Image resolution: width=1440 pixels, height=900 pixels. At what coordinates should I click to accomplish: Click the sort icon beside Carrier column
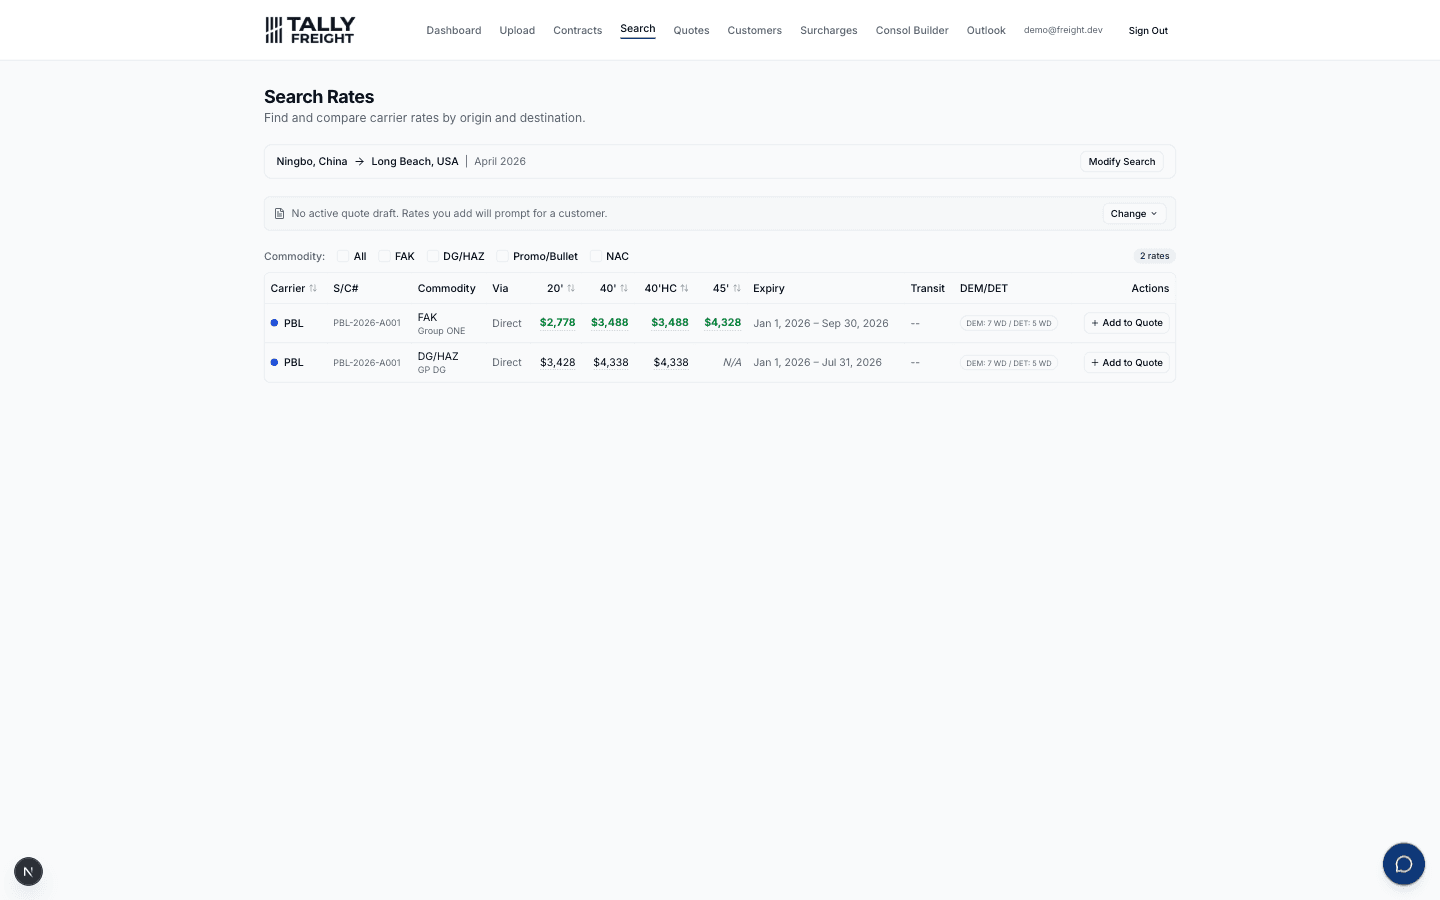click(x=312, y=288)
